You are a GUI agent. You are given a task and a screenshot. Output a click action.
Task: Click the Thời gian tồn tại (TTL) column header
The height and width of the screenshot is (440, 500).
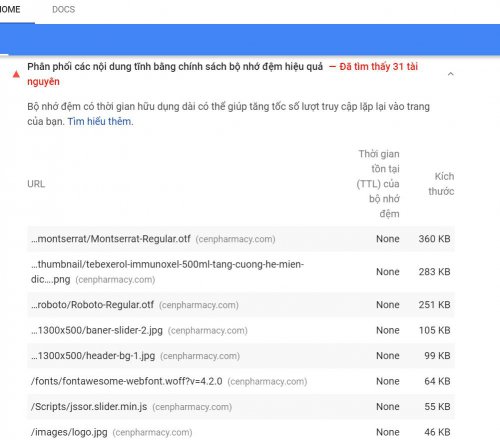click(x=378, y=184)
